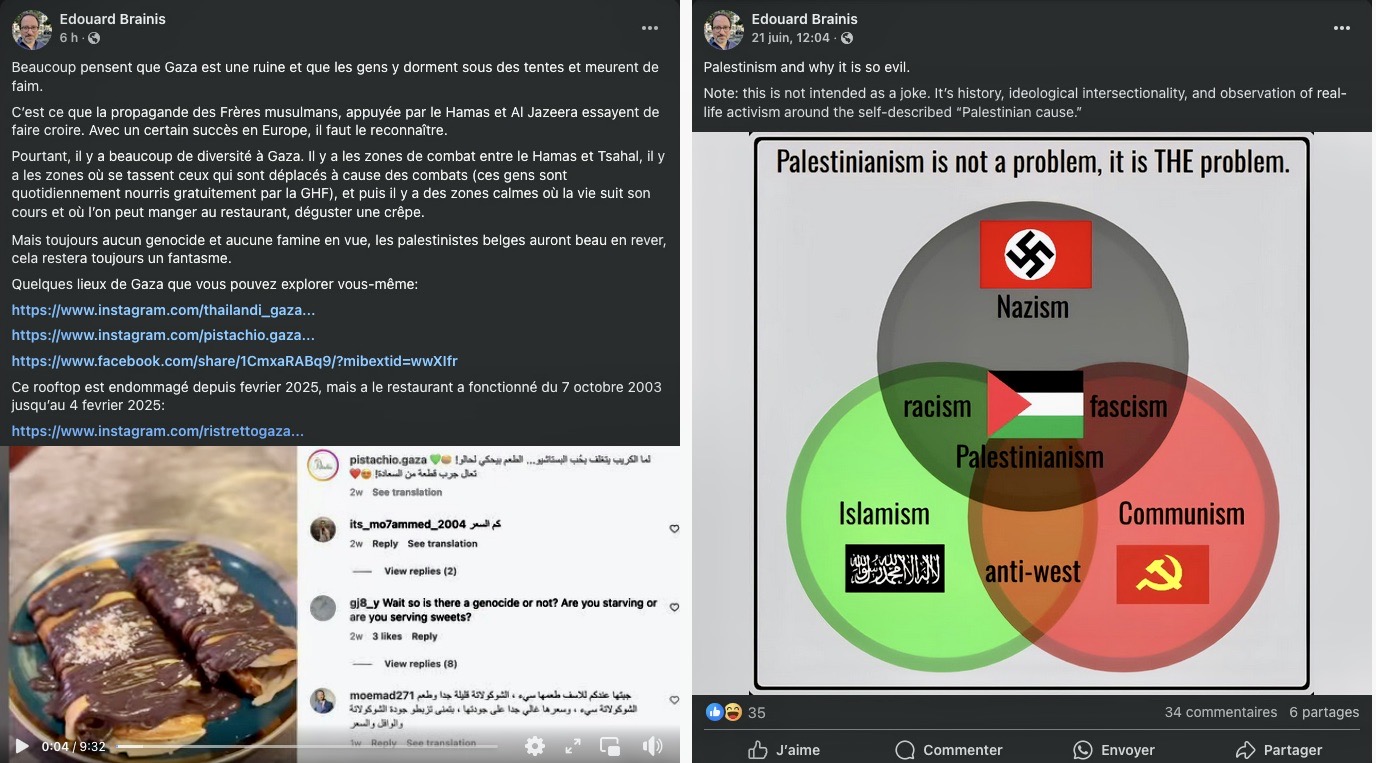The image size is (1376, 763).
Task: Open the thailandi_gaza Instagram link
Action: [163, 310]
